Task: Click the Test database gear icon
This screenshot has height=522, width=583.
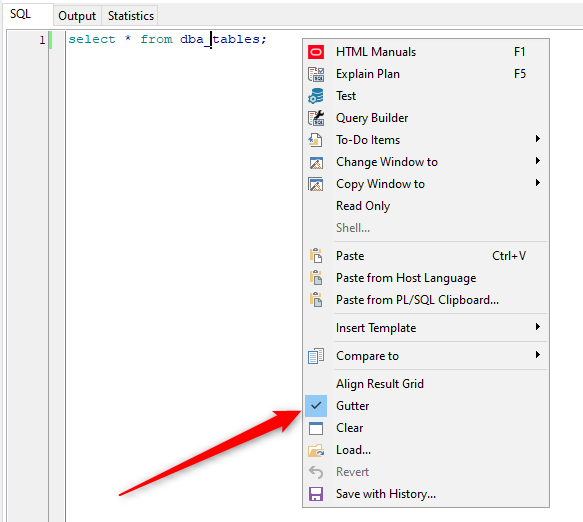Action: (x=316, y=96)
